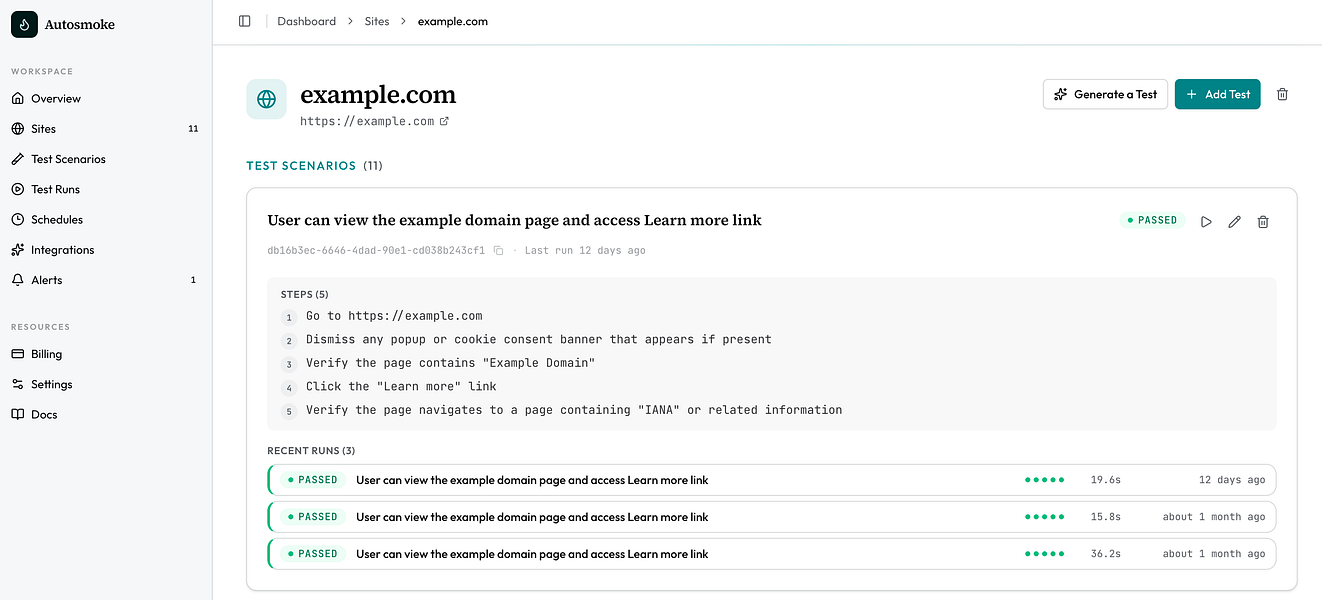The height and width of the screenshot is (600, 1322).
Task: Click the Alerts bell icon
Action: (x=18, y=280)
